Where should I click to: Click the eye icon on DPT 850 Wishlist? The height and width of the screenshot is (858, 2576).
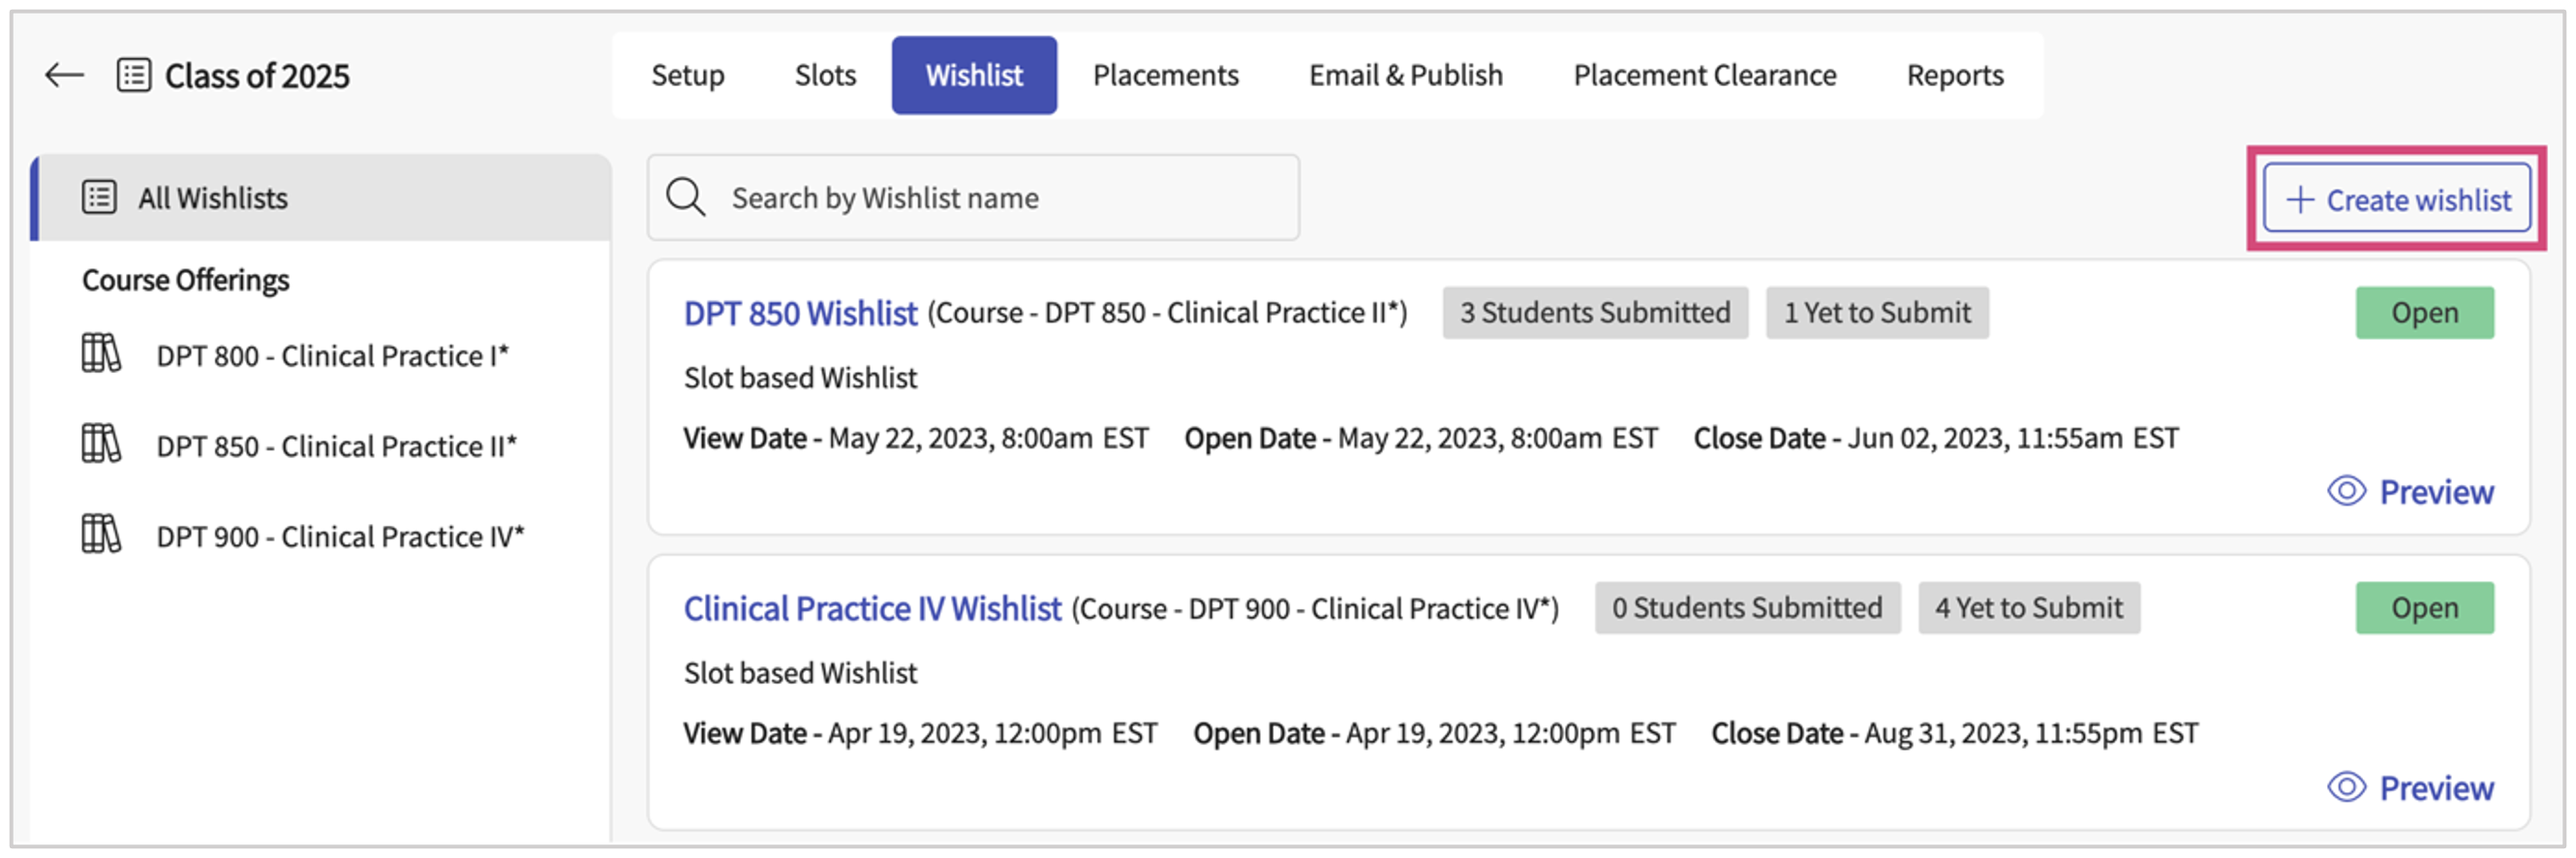click(2346, 491)
